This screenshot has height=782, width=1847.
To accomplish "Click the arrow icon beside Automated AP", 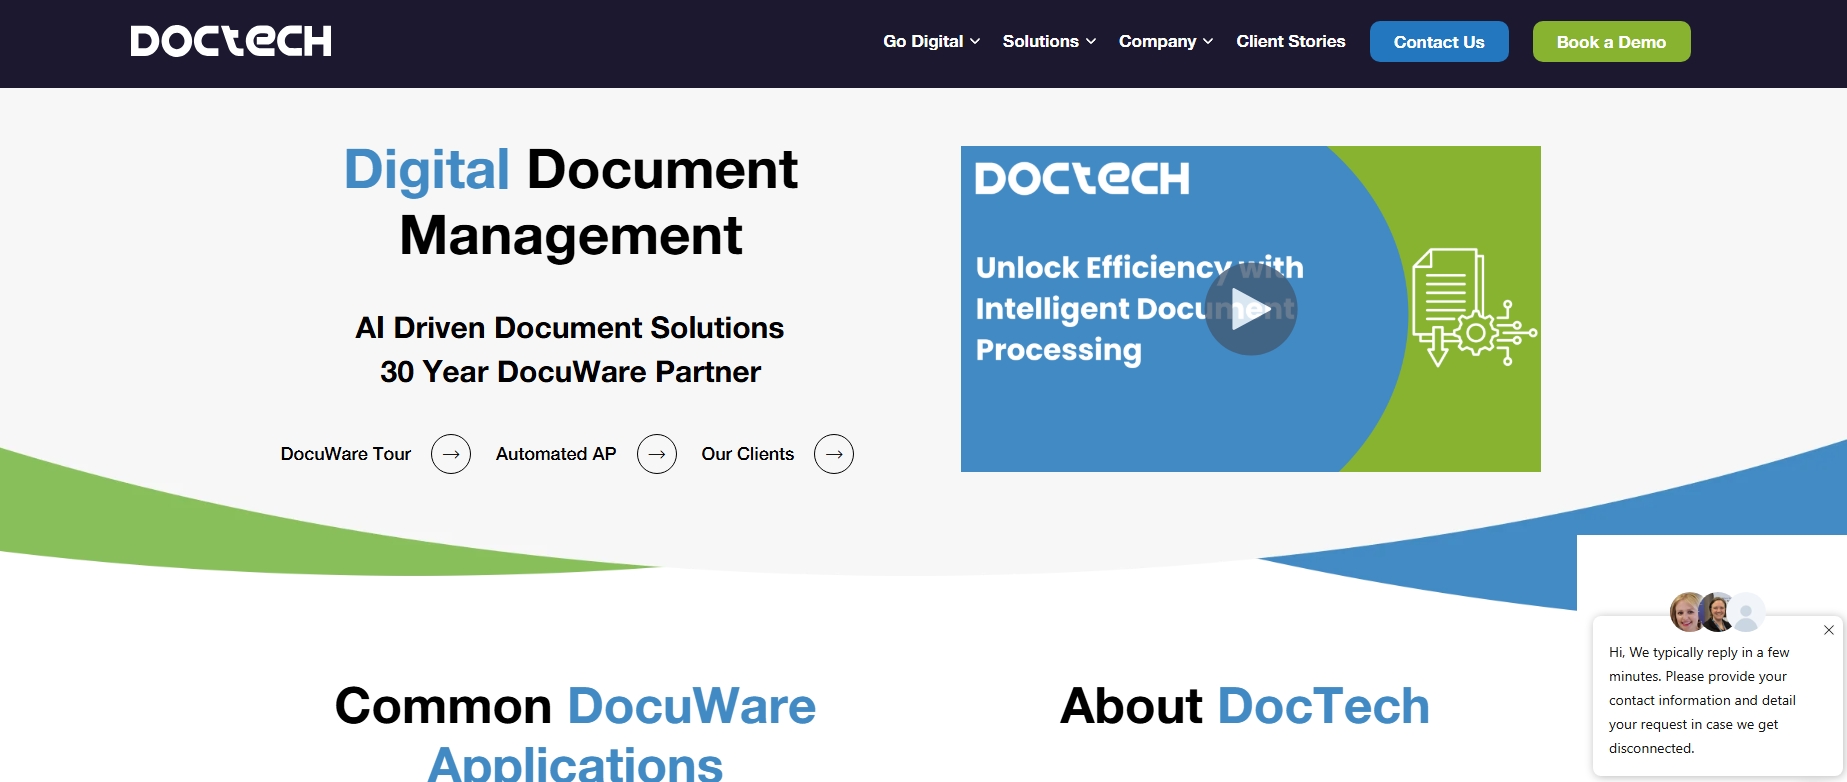I will pyautogui.click(x=657, y=454).
